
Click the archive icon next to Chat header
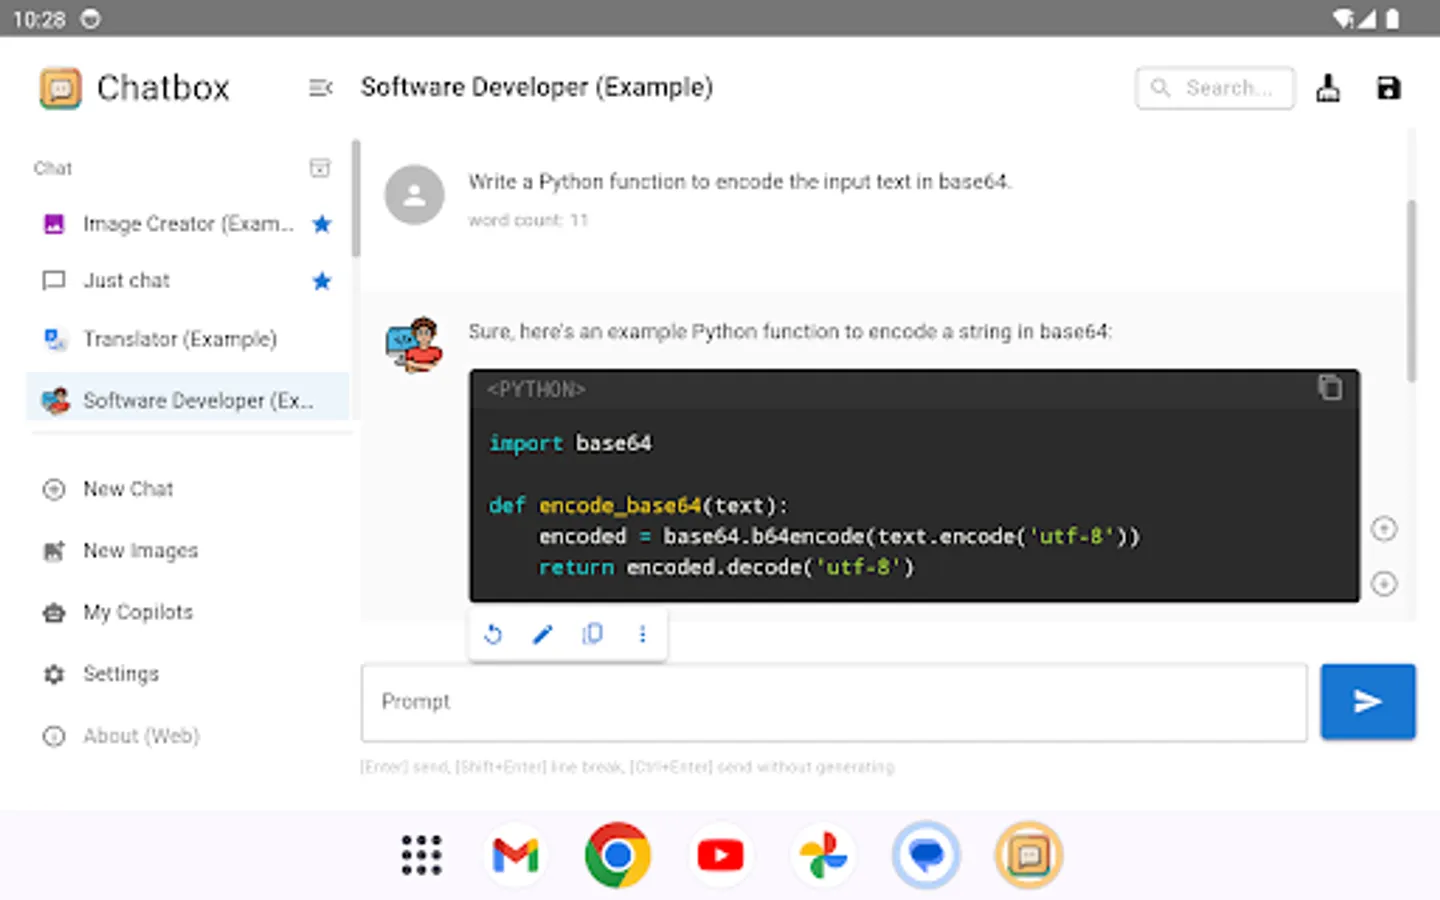320,168
